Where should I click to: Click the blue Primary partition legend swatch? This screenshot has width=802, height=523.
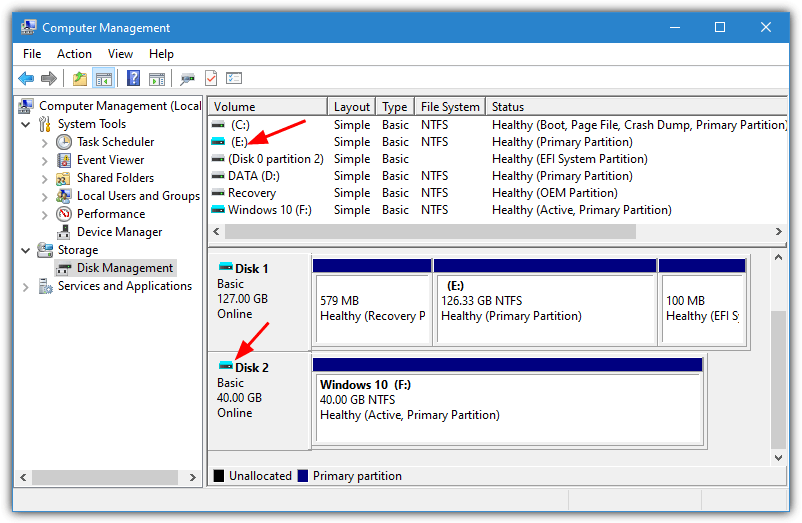click(x=303, y=476)
